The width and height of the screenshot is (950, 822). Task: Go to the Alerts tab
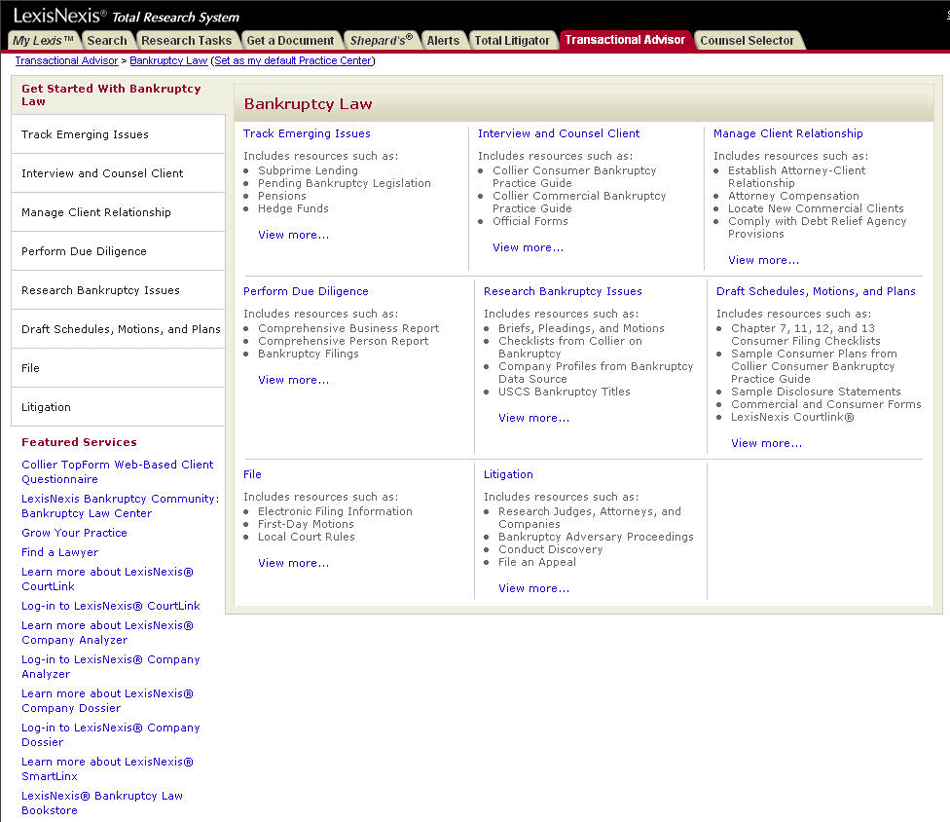[443, 40]
